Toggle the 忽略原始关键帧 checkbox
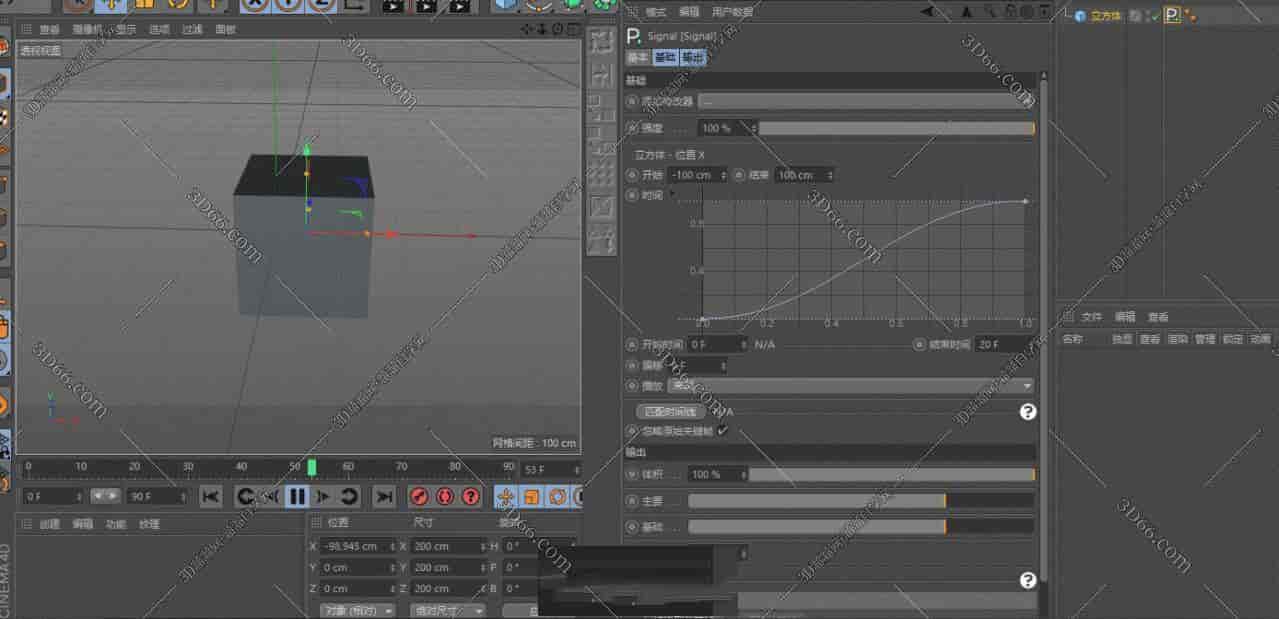Screen dimensions: 1279x619 pyautogui.click(x=722, y=429)
